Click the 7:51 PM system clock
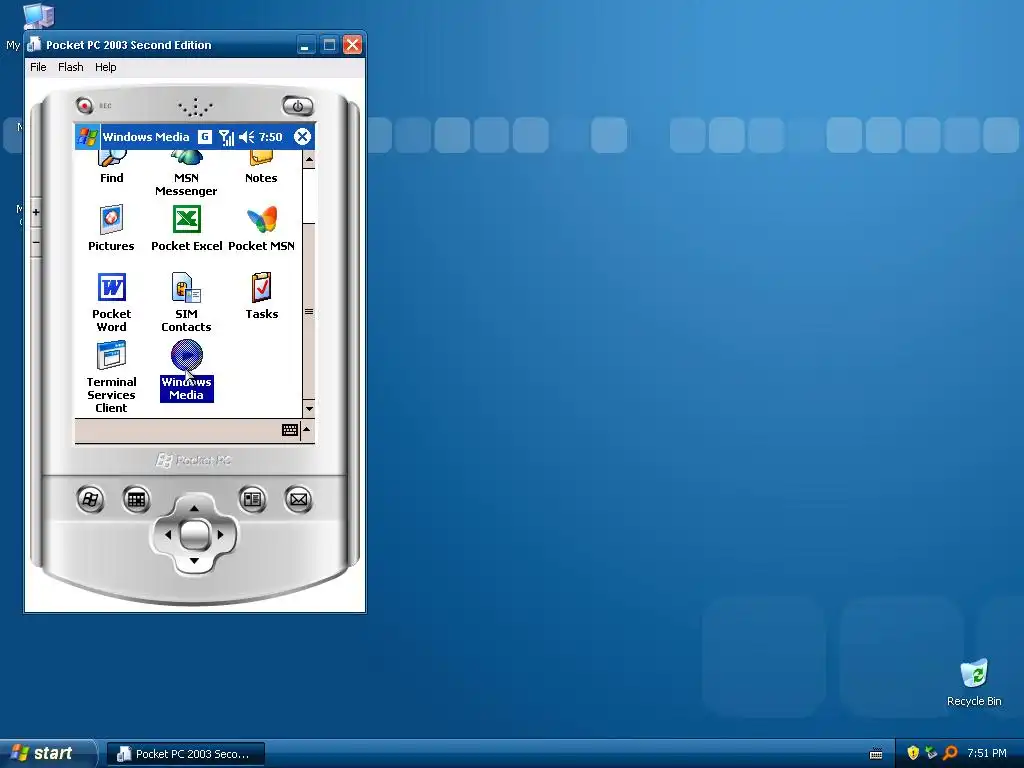 [987, 753]
